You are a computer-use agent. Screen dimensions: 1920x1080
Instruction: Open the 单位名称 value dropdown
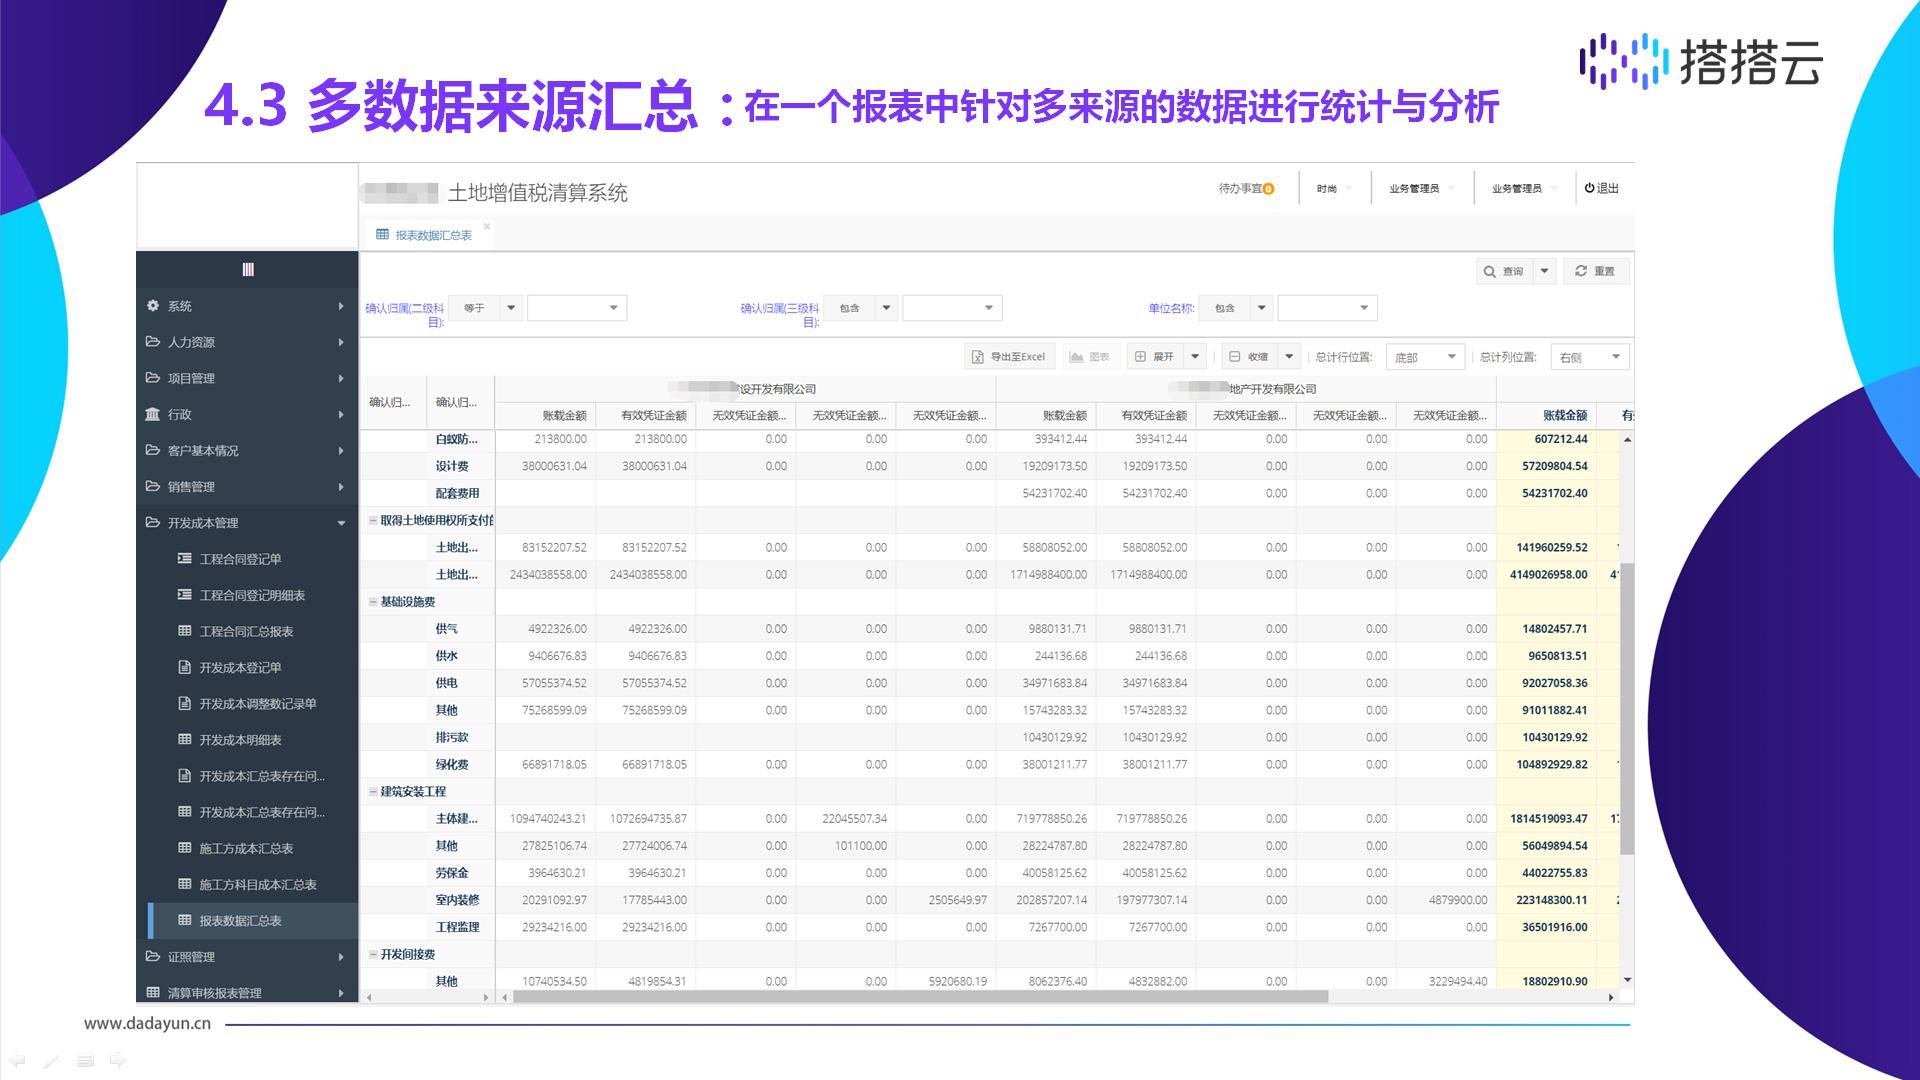(1327, 308)
